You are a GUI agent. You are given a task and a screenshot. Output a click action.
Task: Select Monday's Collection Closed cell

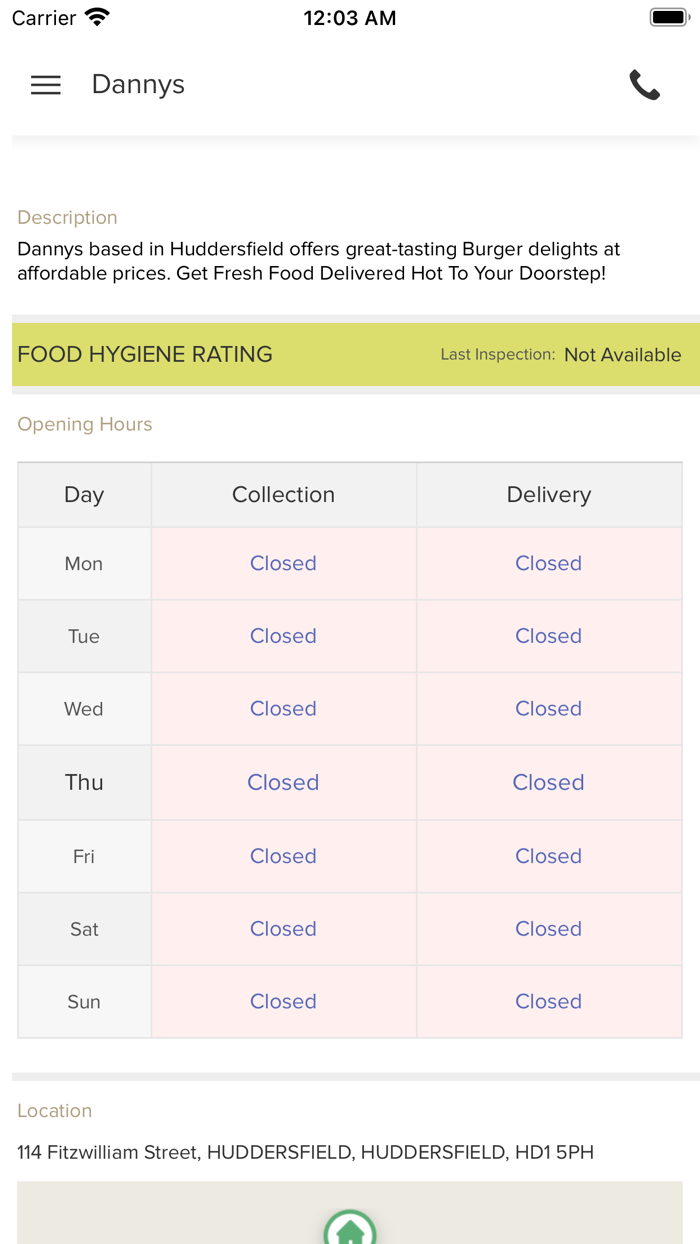tap(283, 563)
